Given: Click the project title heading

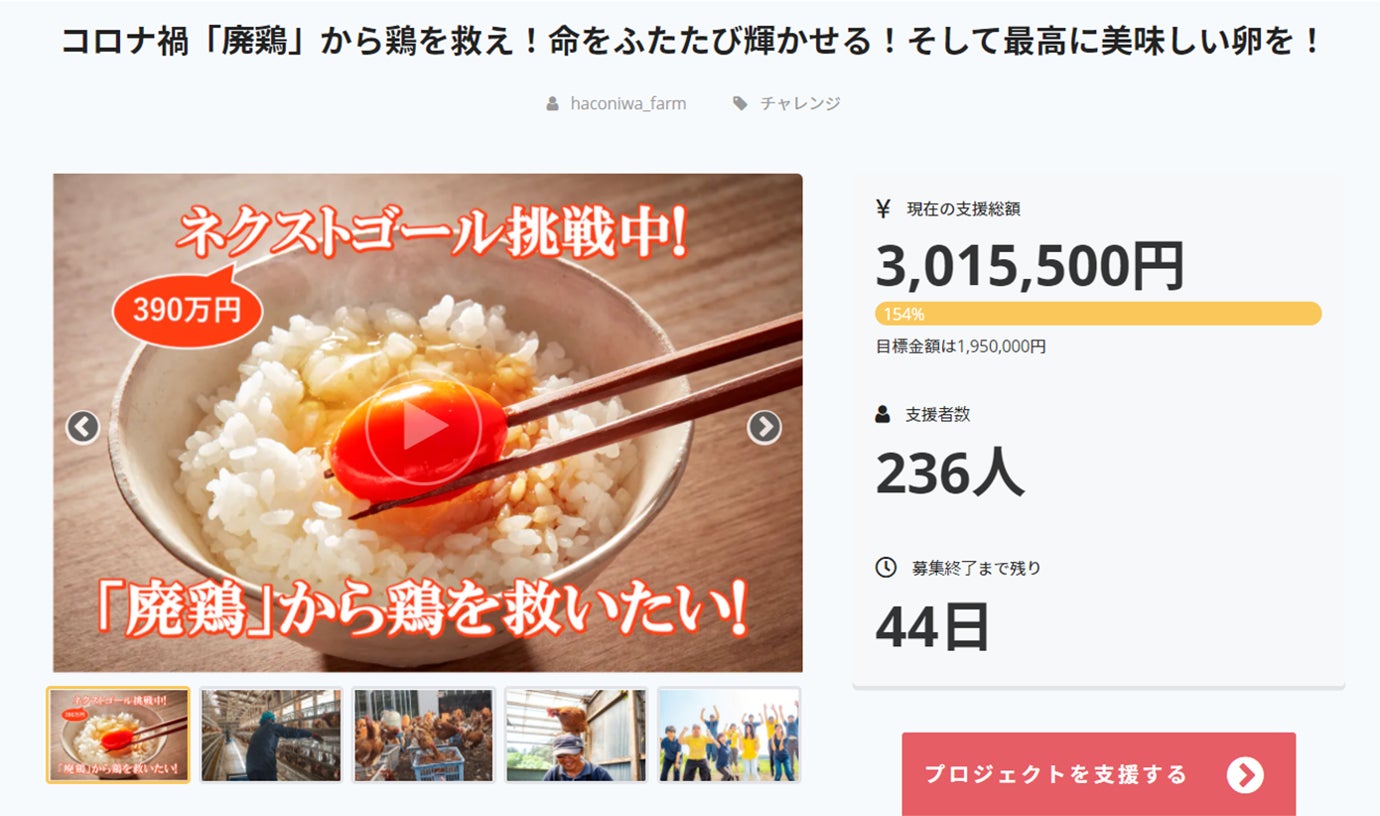Looking at the screenshot, I should point(691,42).
